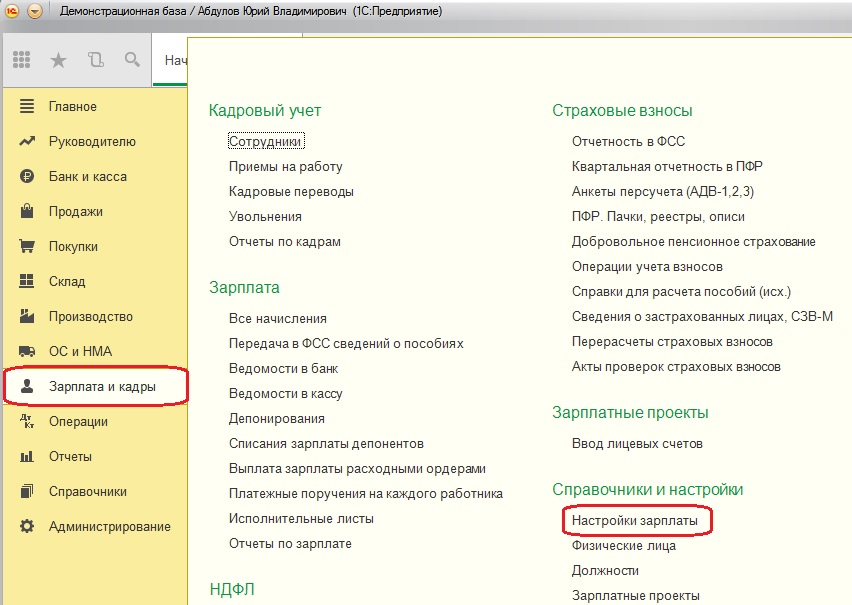The height and width of the screenshot is (605, 852).
Task: Click the Руководителю chart icon
Action: coord(27,141)
